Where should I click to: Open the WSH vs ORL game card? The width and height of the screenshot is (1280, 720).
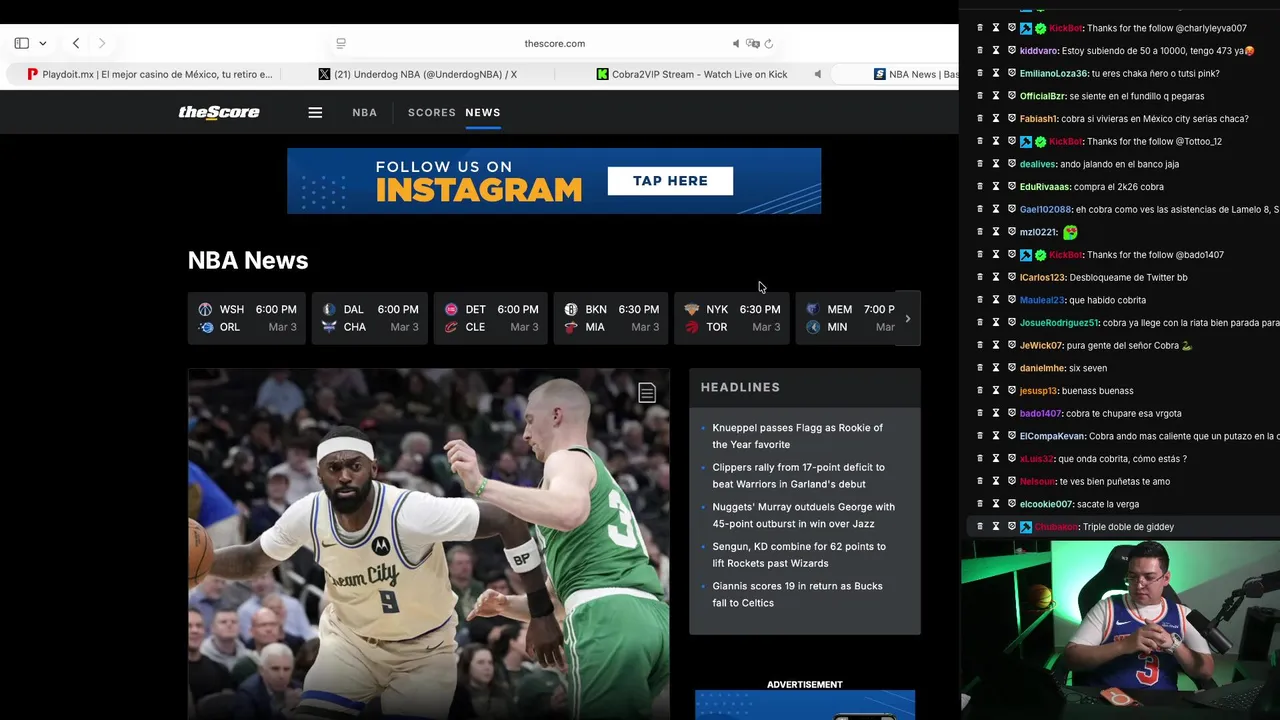coord(246,318)
